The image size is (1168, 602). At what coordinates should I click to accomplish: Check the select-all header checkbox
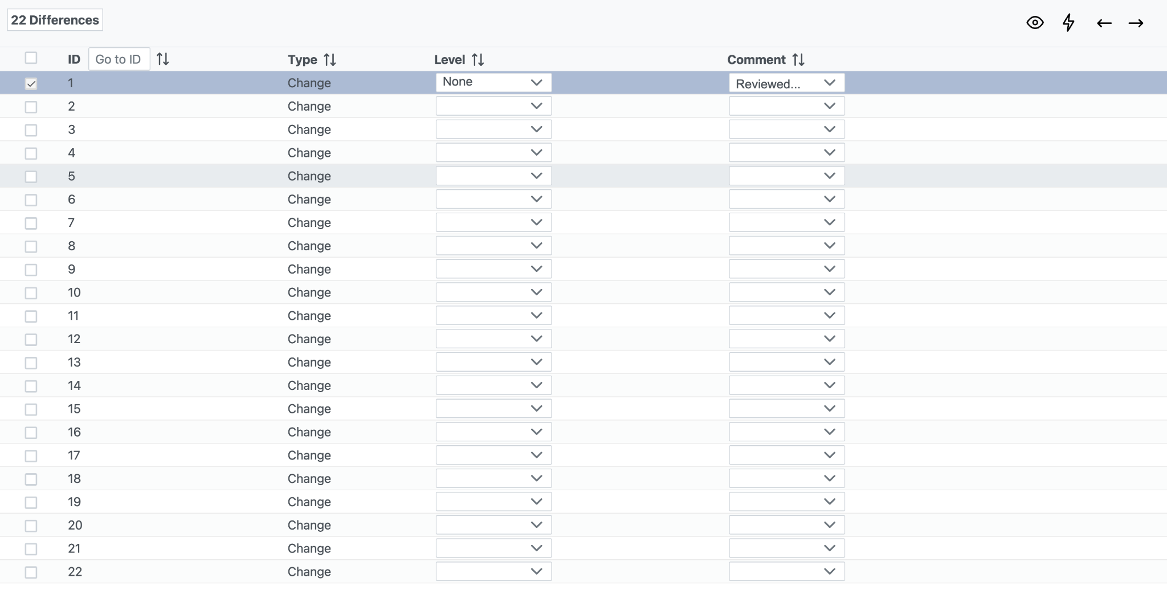31,58
